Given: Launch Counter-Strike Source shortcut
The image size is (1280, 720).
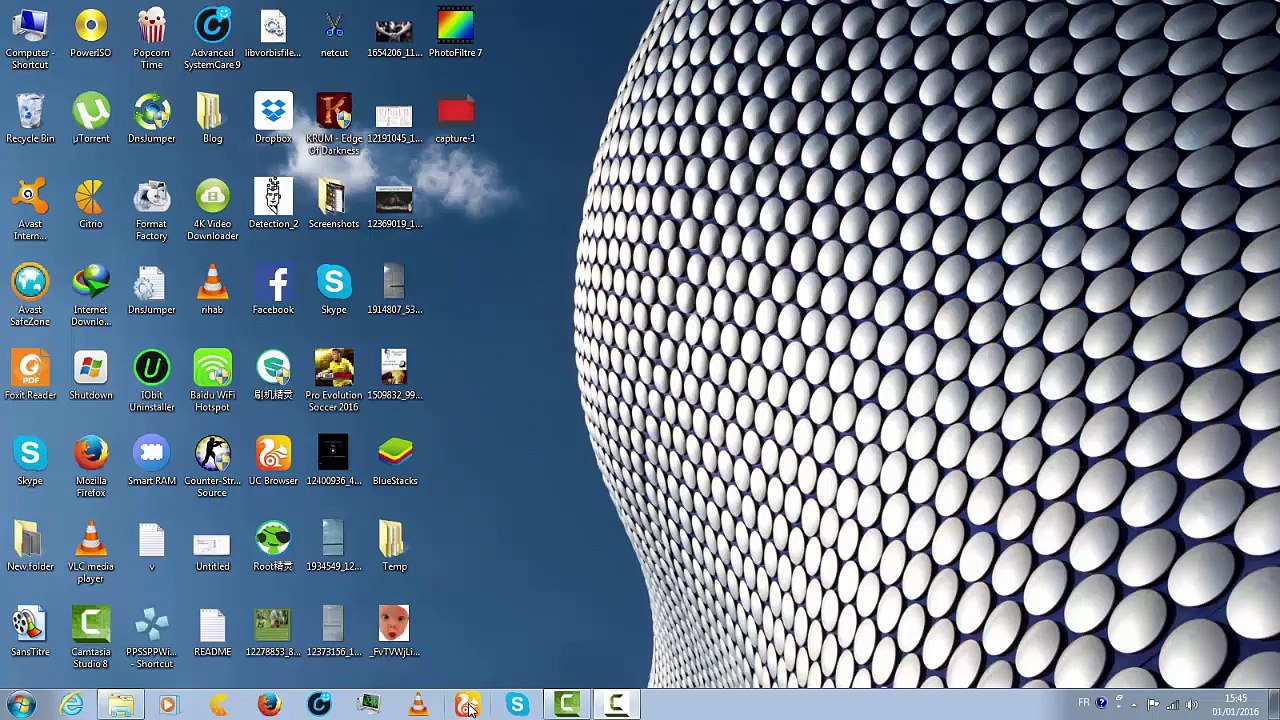Looking at the screenshot, I should pos(212,466).
